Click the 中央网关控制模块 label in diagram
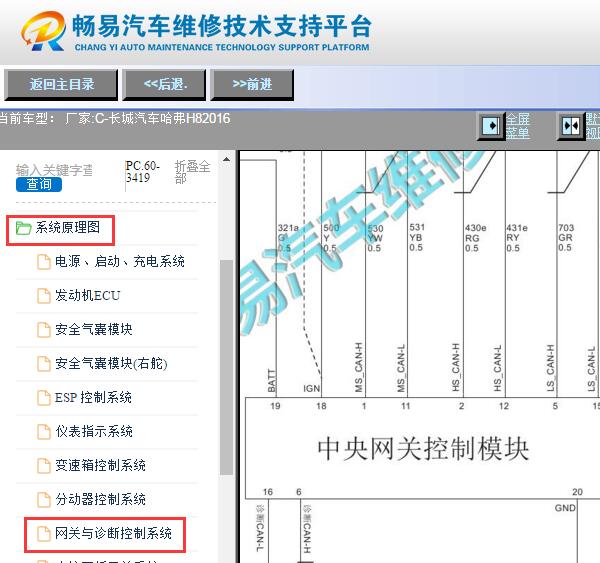 click(x=423, y=449)
